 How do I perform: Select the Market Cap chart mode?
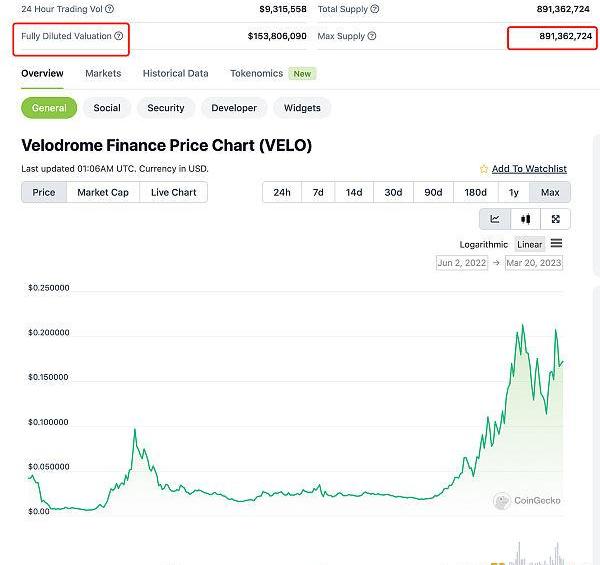[103, 192]
